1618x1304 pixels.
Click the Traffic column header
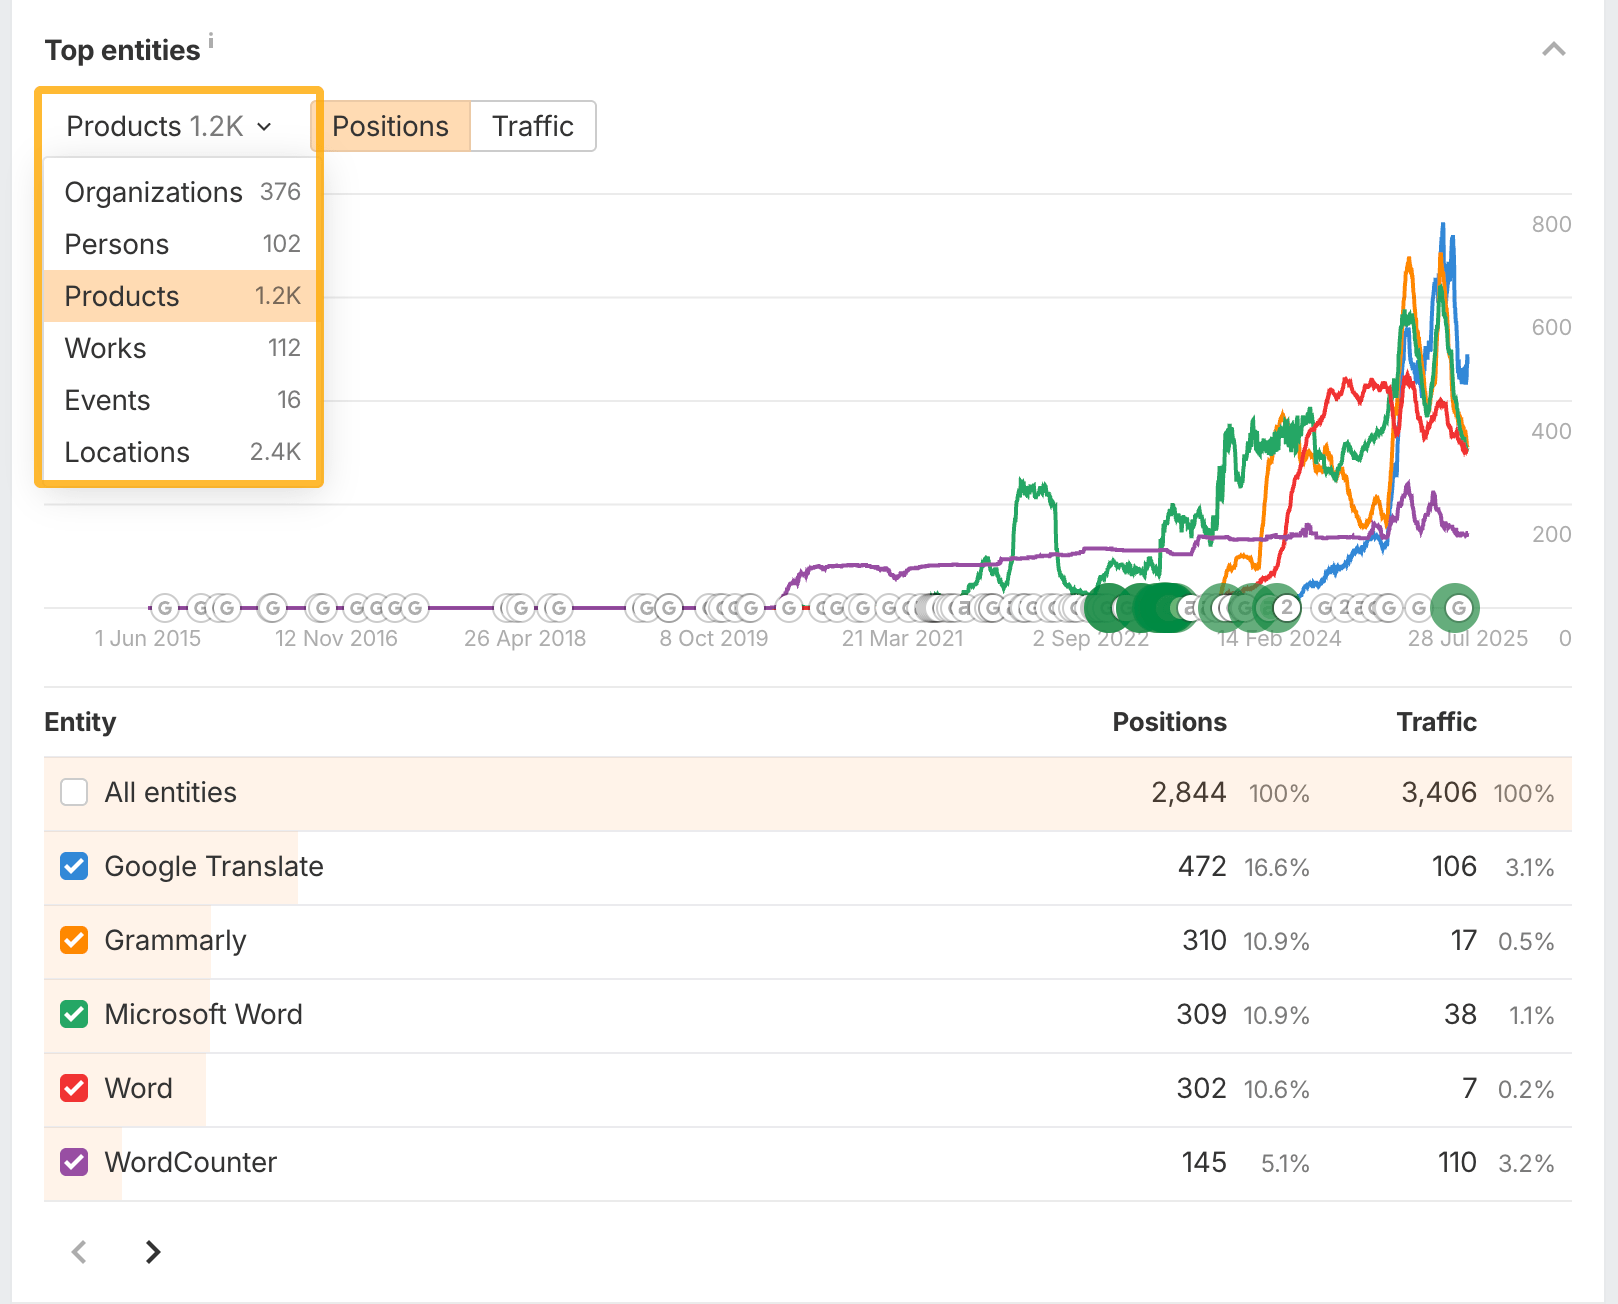click(x=1436, y=722)
